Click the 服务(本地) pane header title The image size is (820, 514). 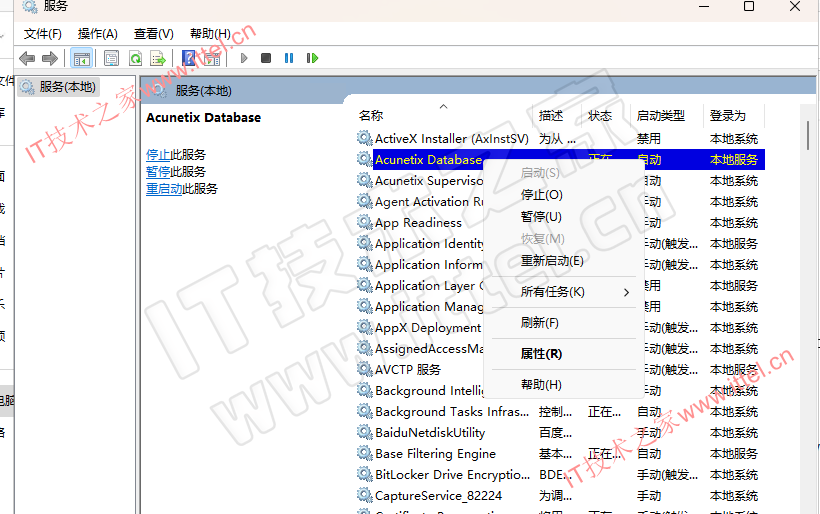coord(203,91)
